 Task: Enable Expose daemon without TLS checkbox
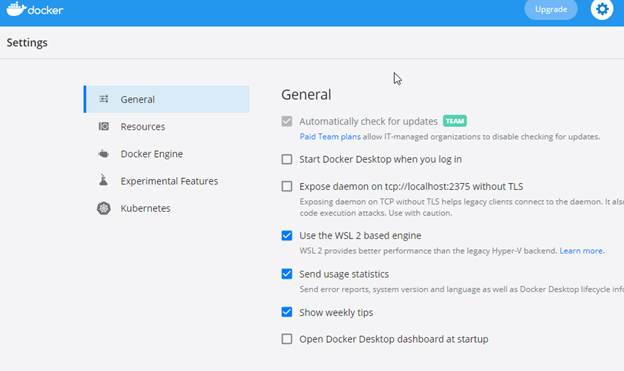287,186
